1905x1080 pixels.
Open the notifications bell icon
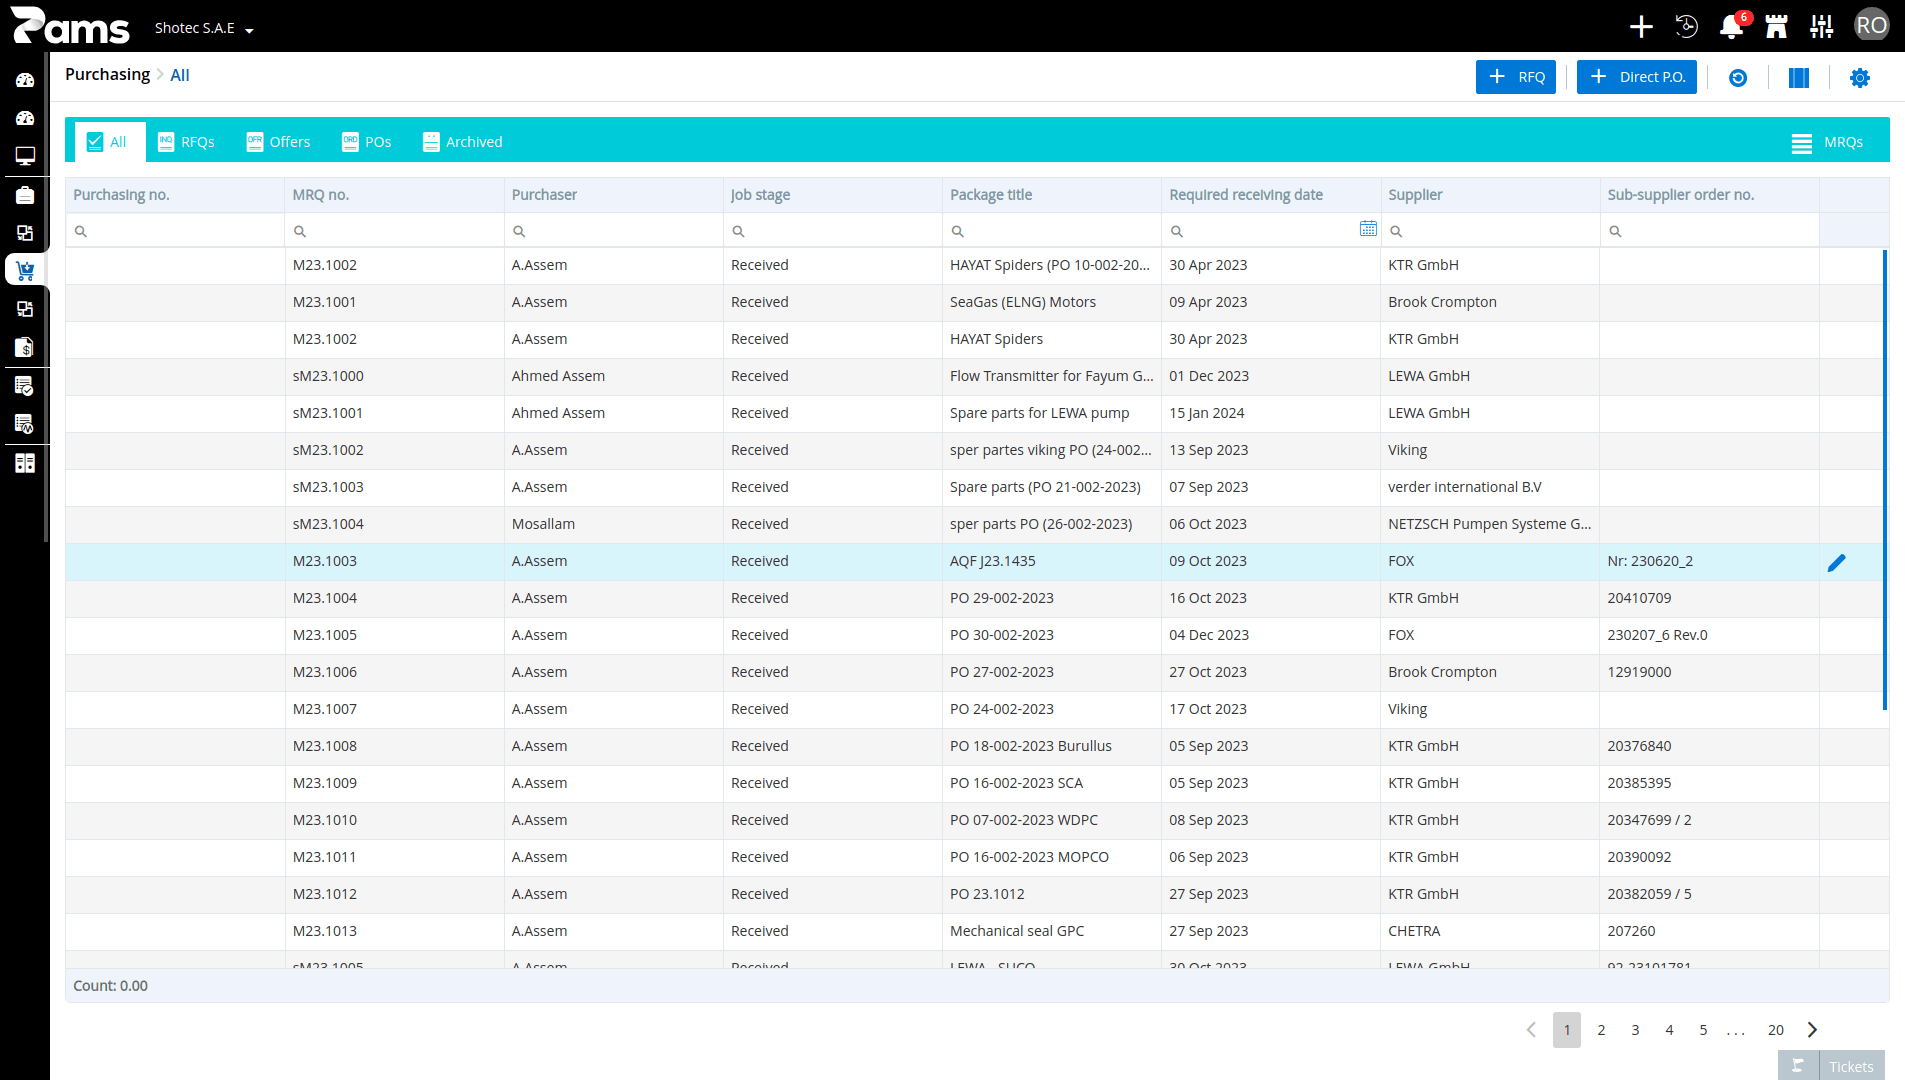click(1731, 27)
